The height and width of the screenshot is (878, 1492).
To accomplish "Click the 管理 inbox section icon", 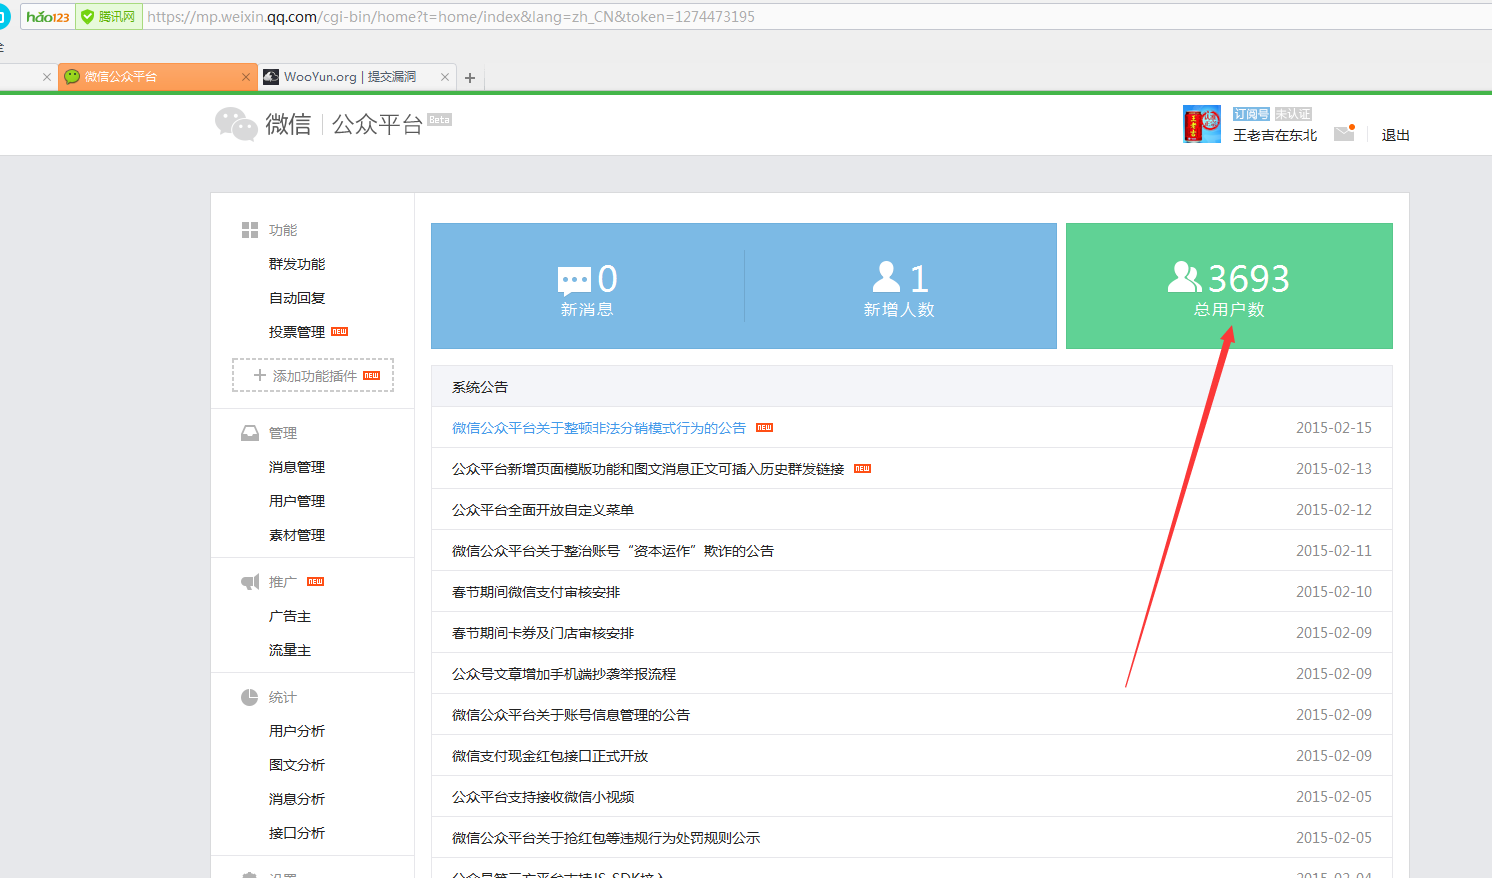I will (250, 433).
